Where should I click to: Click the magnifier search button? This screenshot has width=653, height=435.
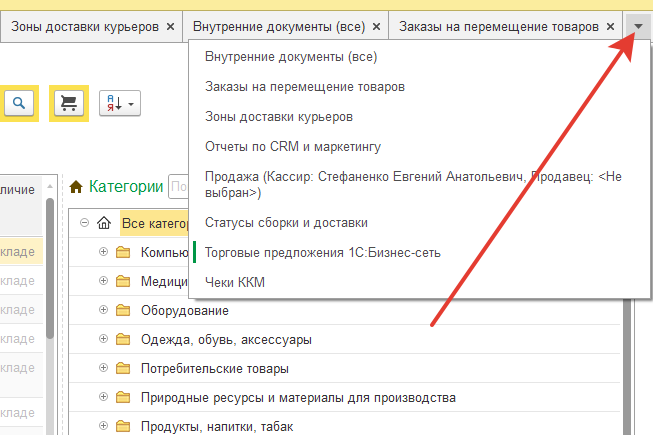point(20,104)
